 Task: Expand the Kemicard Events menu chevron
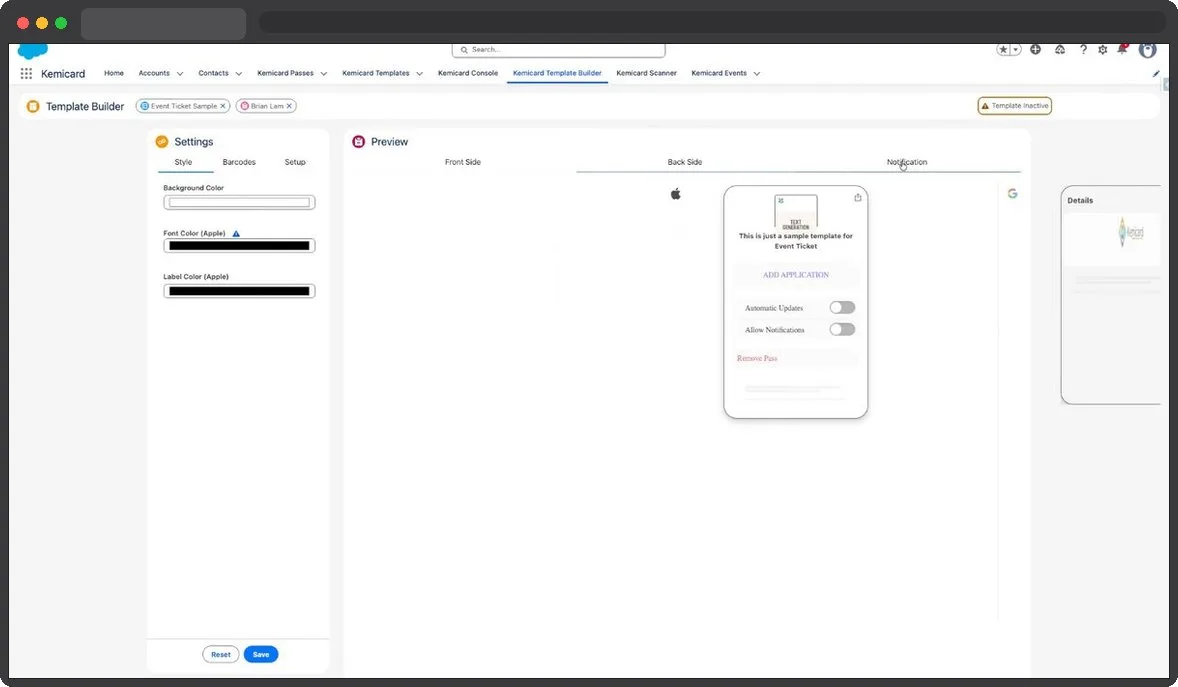point(757,74)
